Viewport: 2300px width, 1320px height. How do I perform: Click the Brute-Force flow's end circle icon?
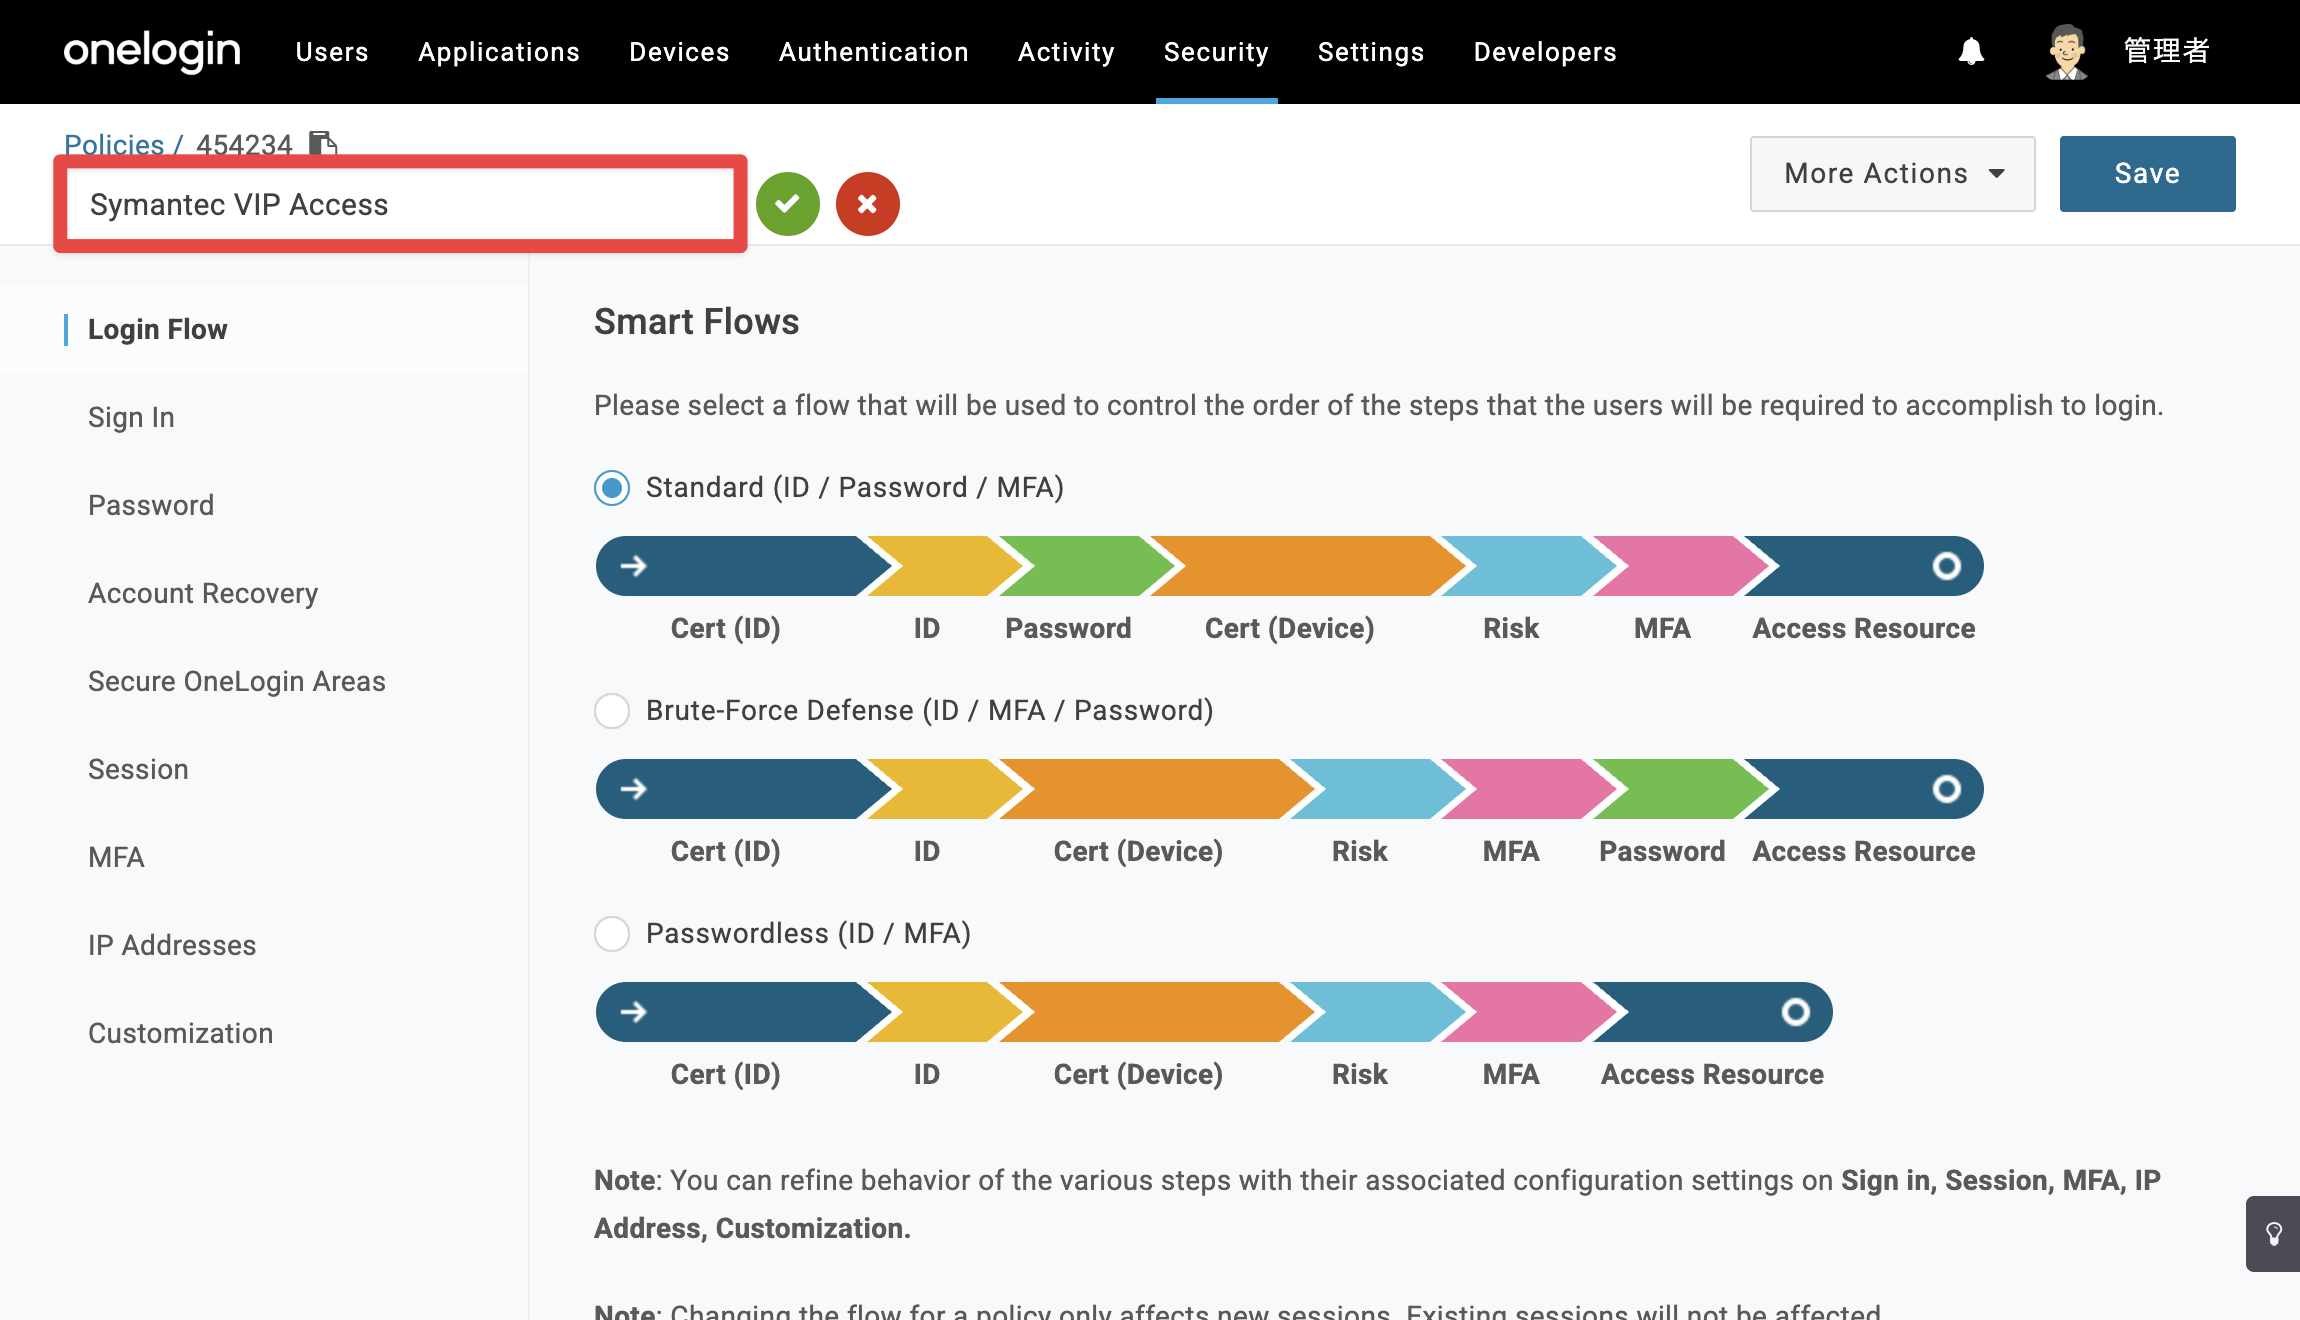(x=1946, y=789)
